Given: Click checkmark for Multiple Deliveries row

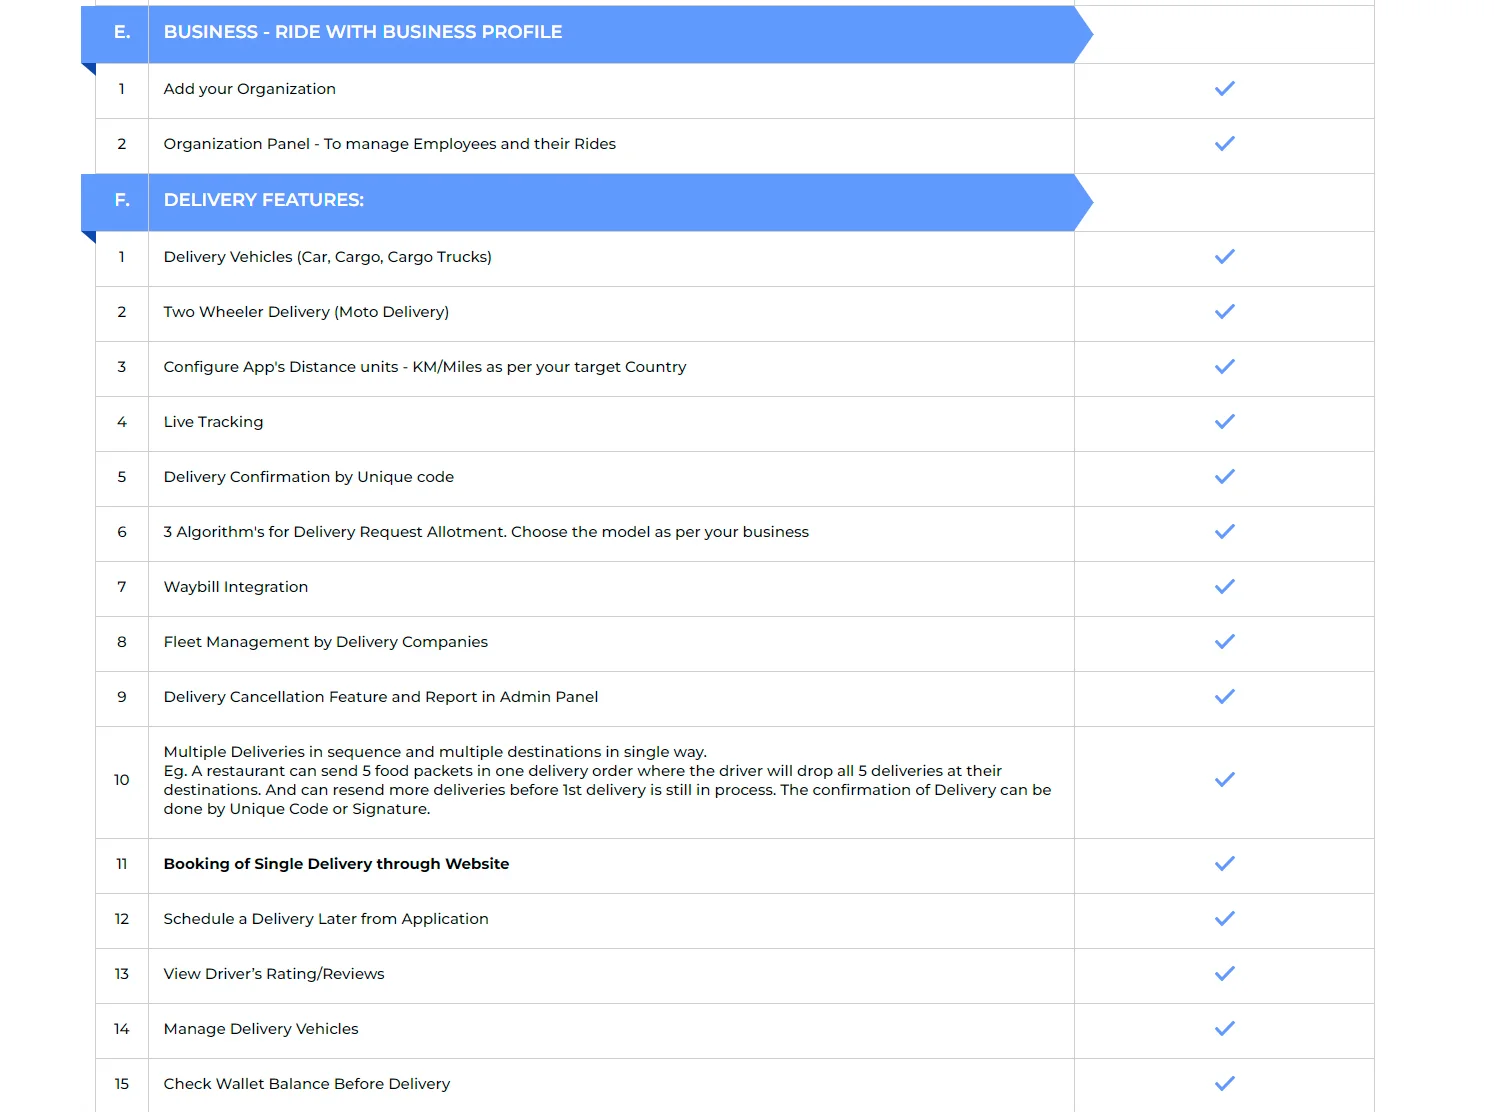Looking at the screenshot, I should 1224,780.
